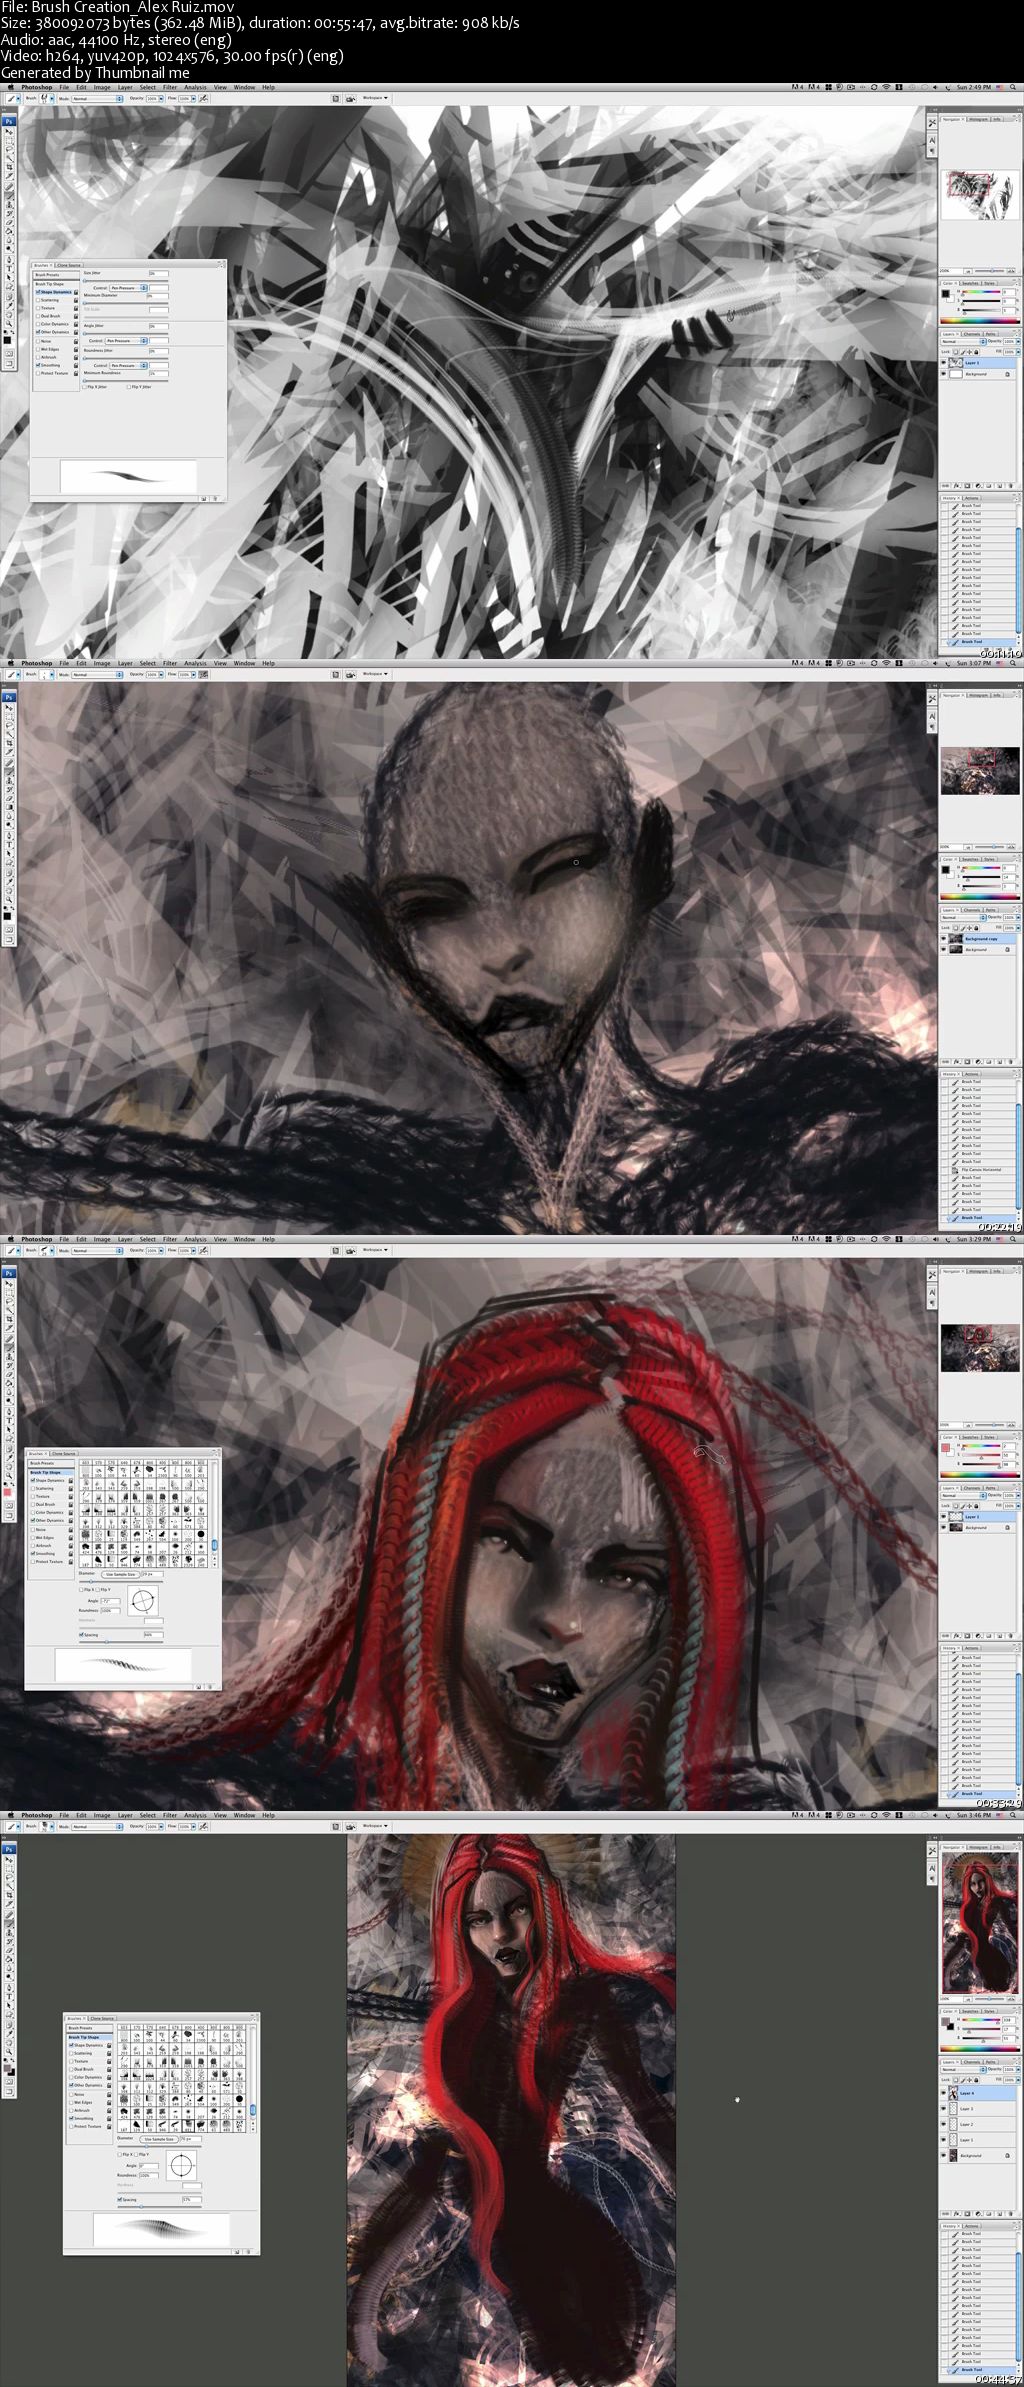Select the Crop tool in the 2:49 PM frame
The height and width of the screenshot is (2387, 1024).
(9, 167)
